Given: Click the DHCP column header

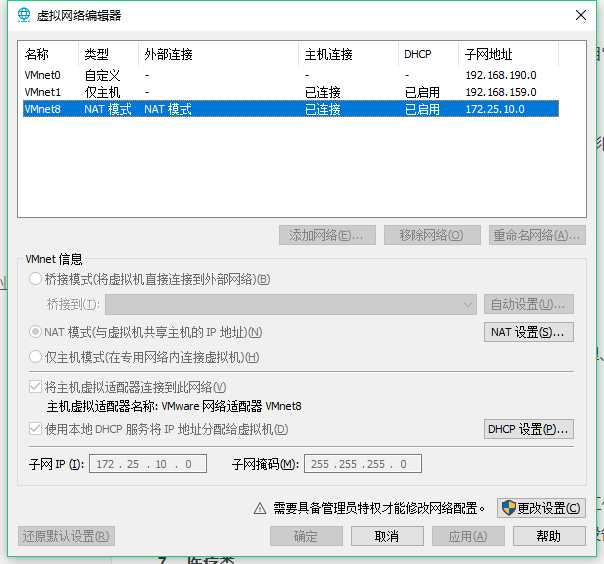Looking at the screenshot, I should (x=428, y=54).
